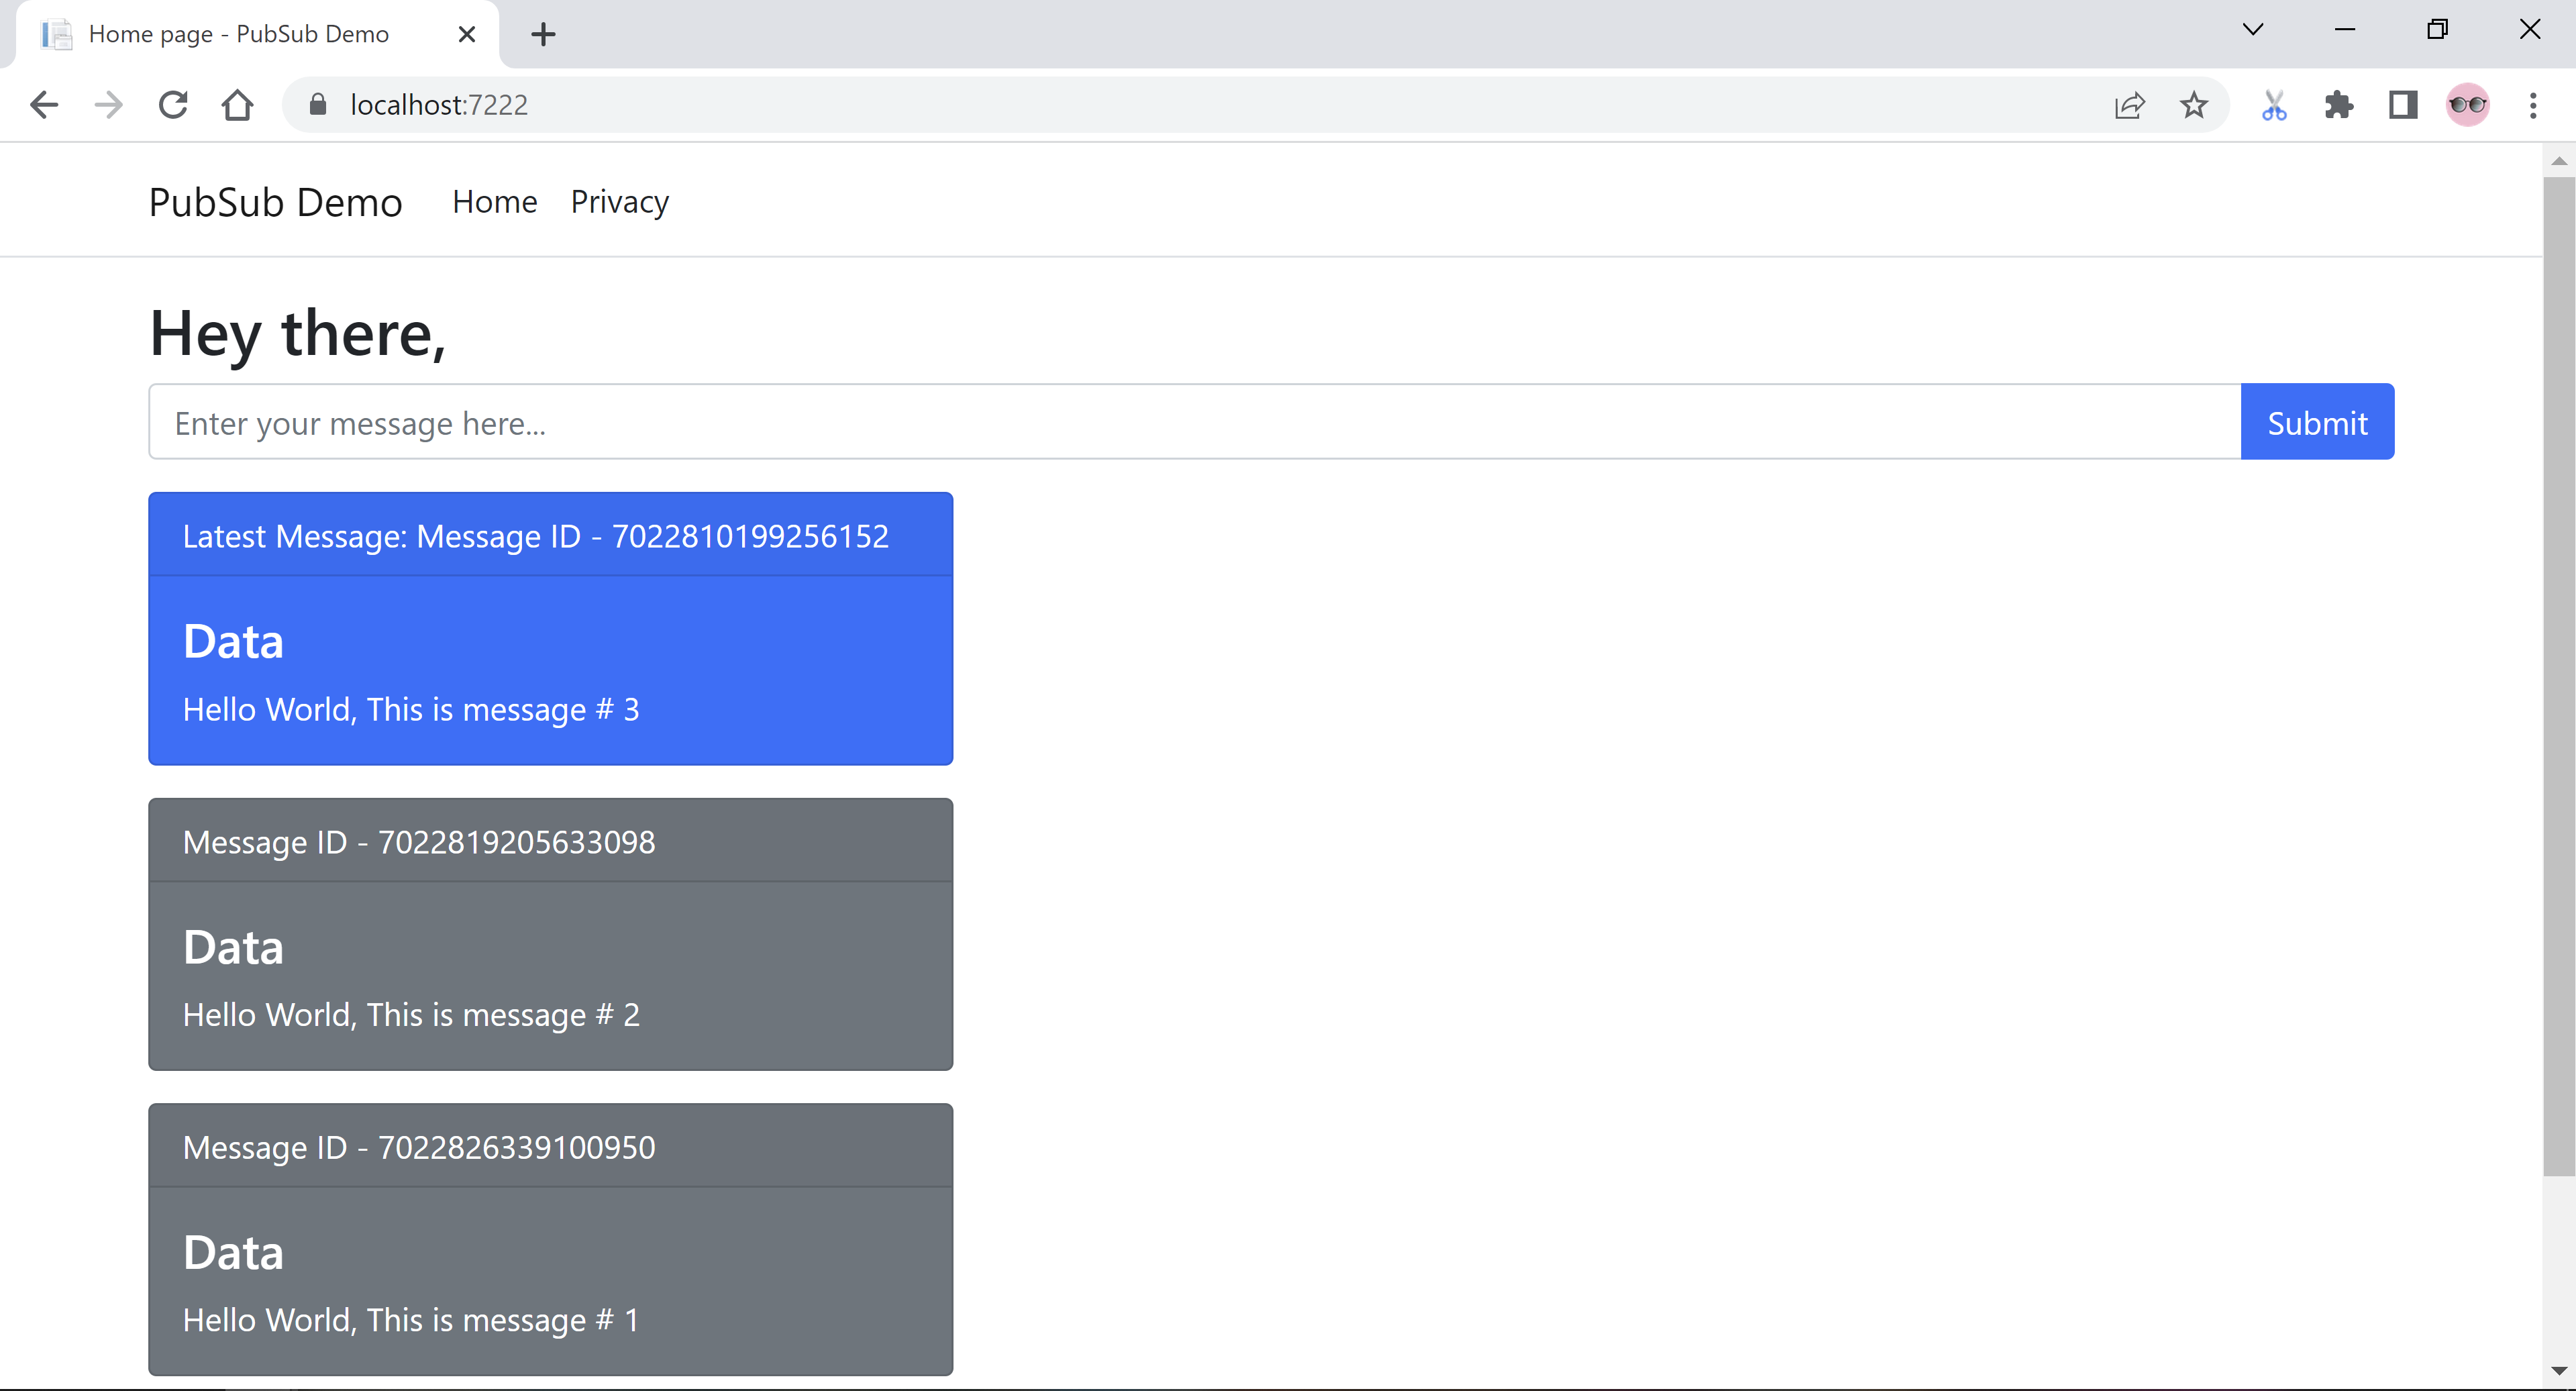Expand the tab search chevron
2576x1391 pixels.
[2253, 29]
